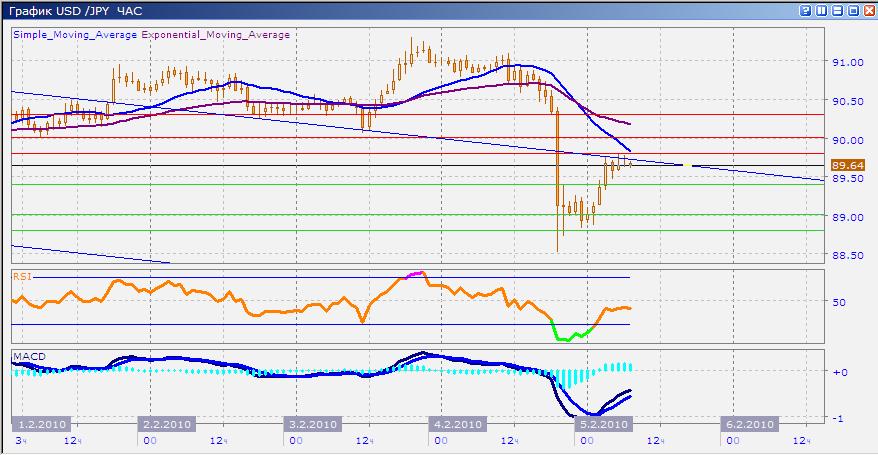Image resolution: width=878 pixels, height=455 pixels.
Task: Click the Simple_Moving_Average indicator label
Action: tap(76, 35)
